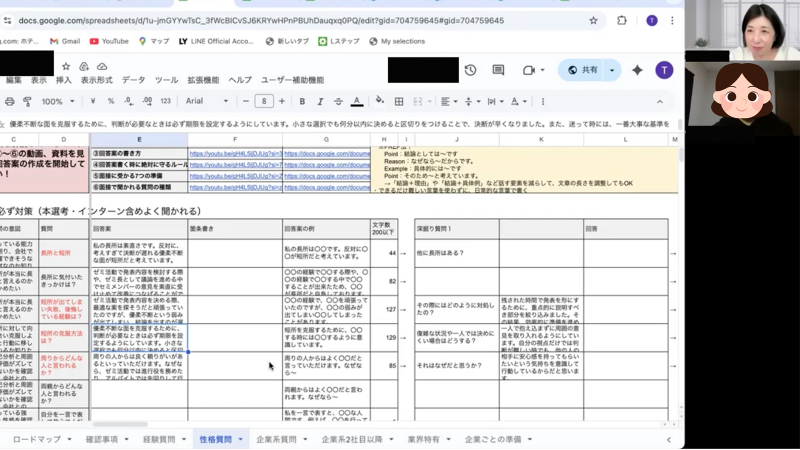This screenshot has width=800, height=450.
Task: Decrease font size with minus button
Action: pyautogui.click(x=245, y=101)
